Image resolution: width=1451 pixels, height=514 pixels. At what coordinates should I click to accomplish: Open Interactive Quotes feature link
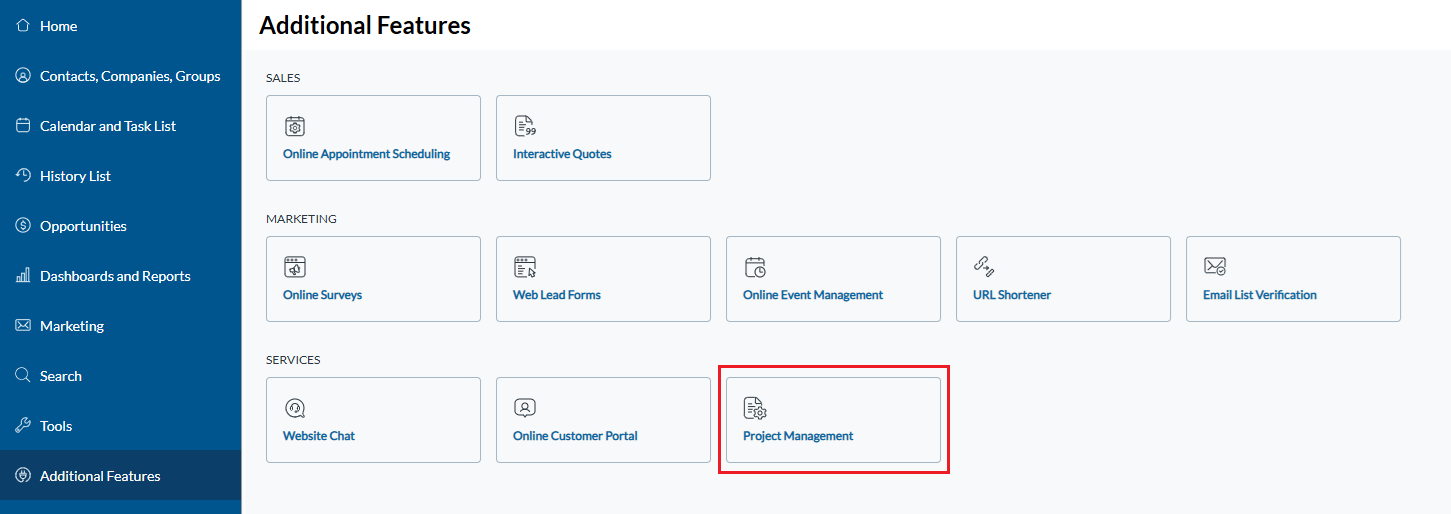[562, 154]
